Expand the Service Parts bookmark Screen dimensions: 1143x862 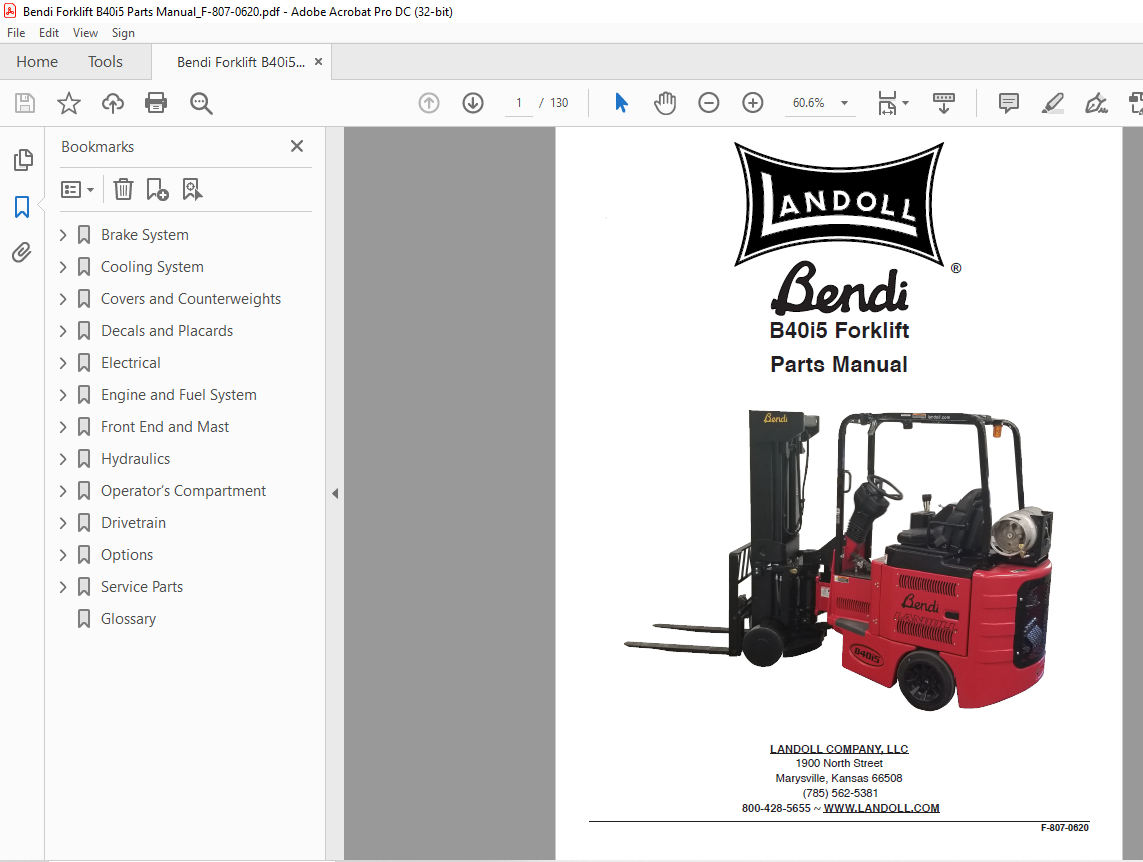[x=63, y=587]
